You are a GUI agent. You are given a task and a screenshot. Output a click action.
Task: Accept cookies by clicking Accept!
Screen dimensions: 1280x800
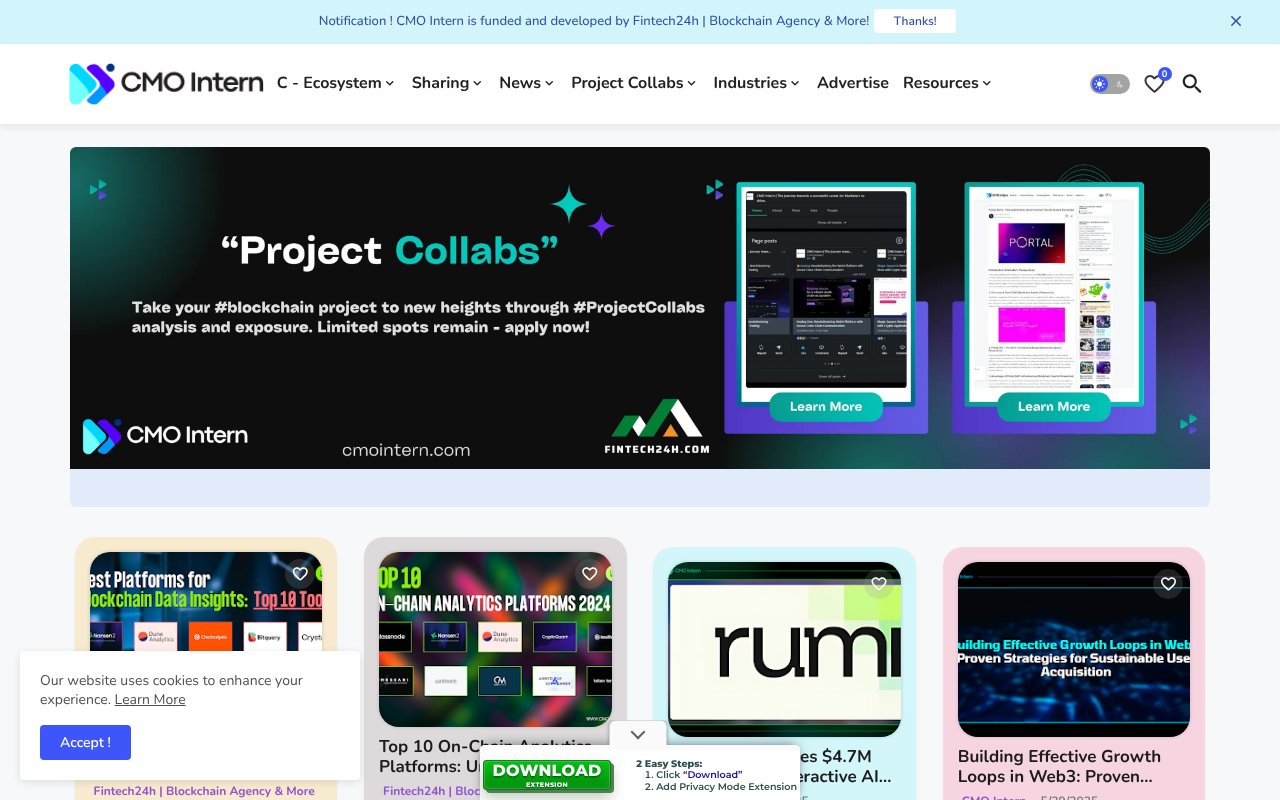click(85, 742)
